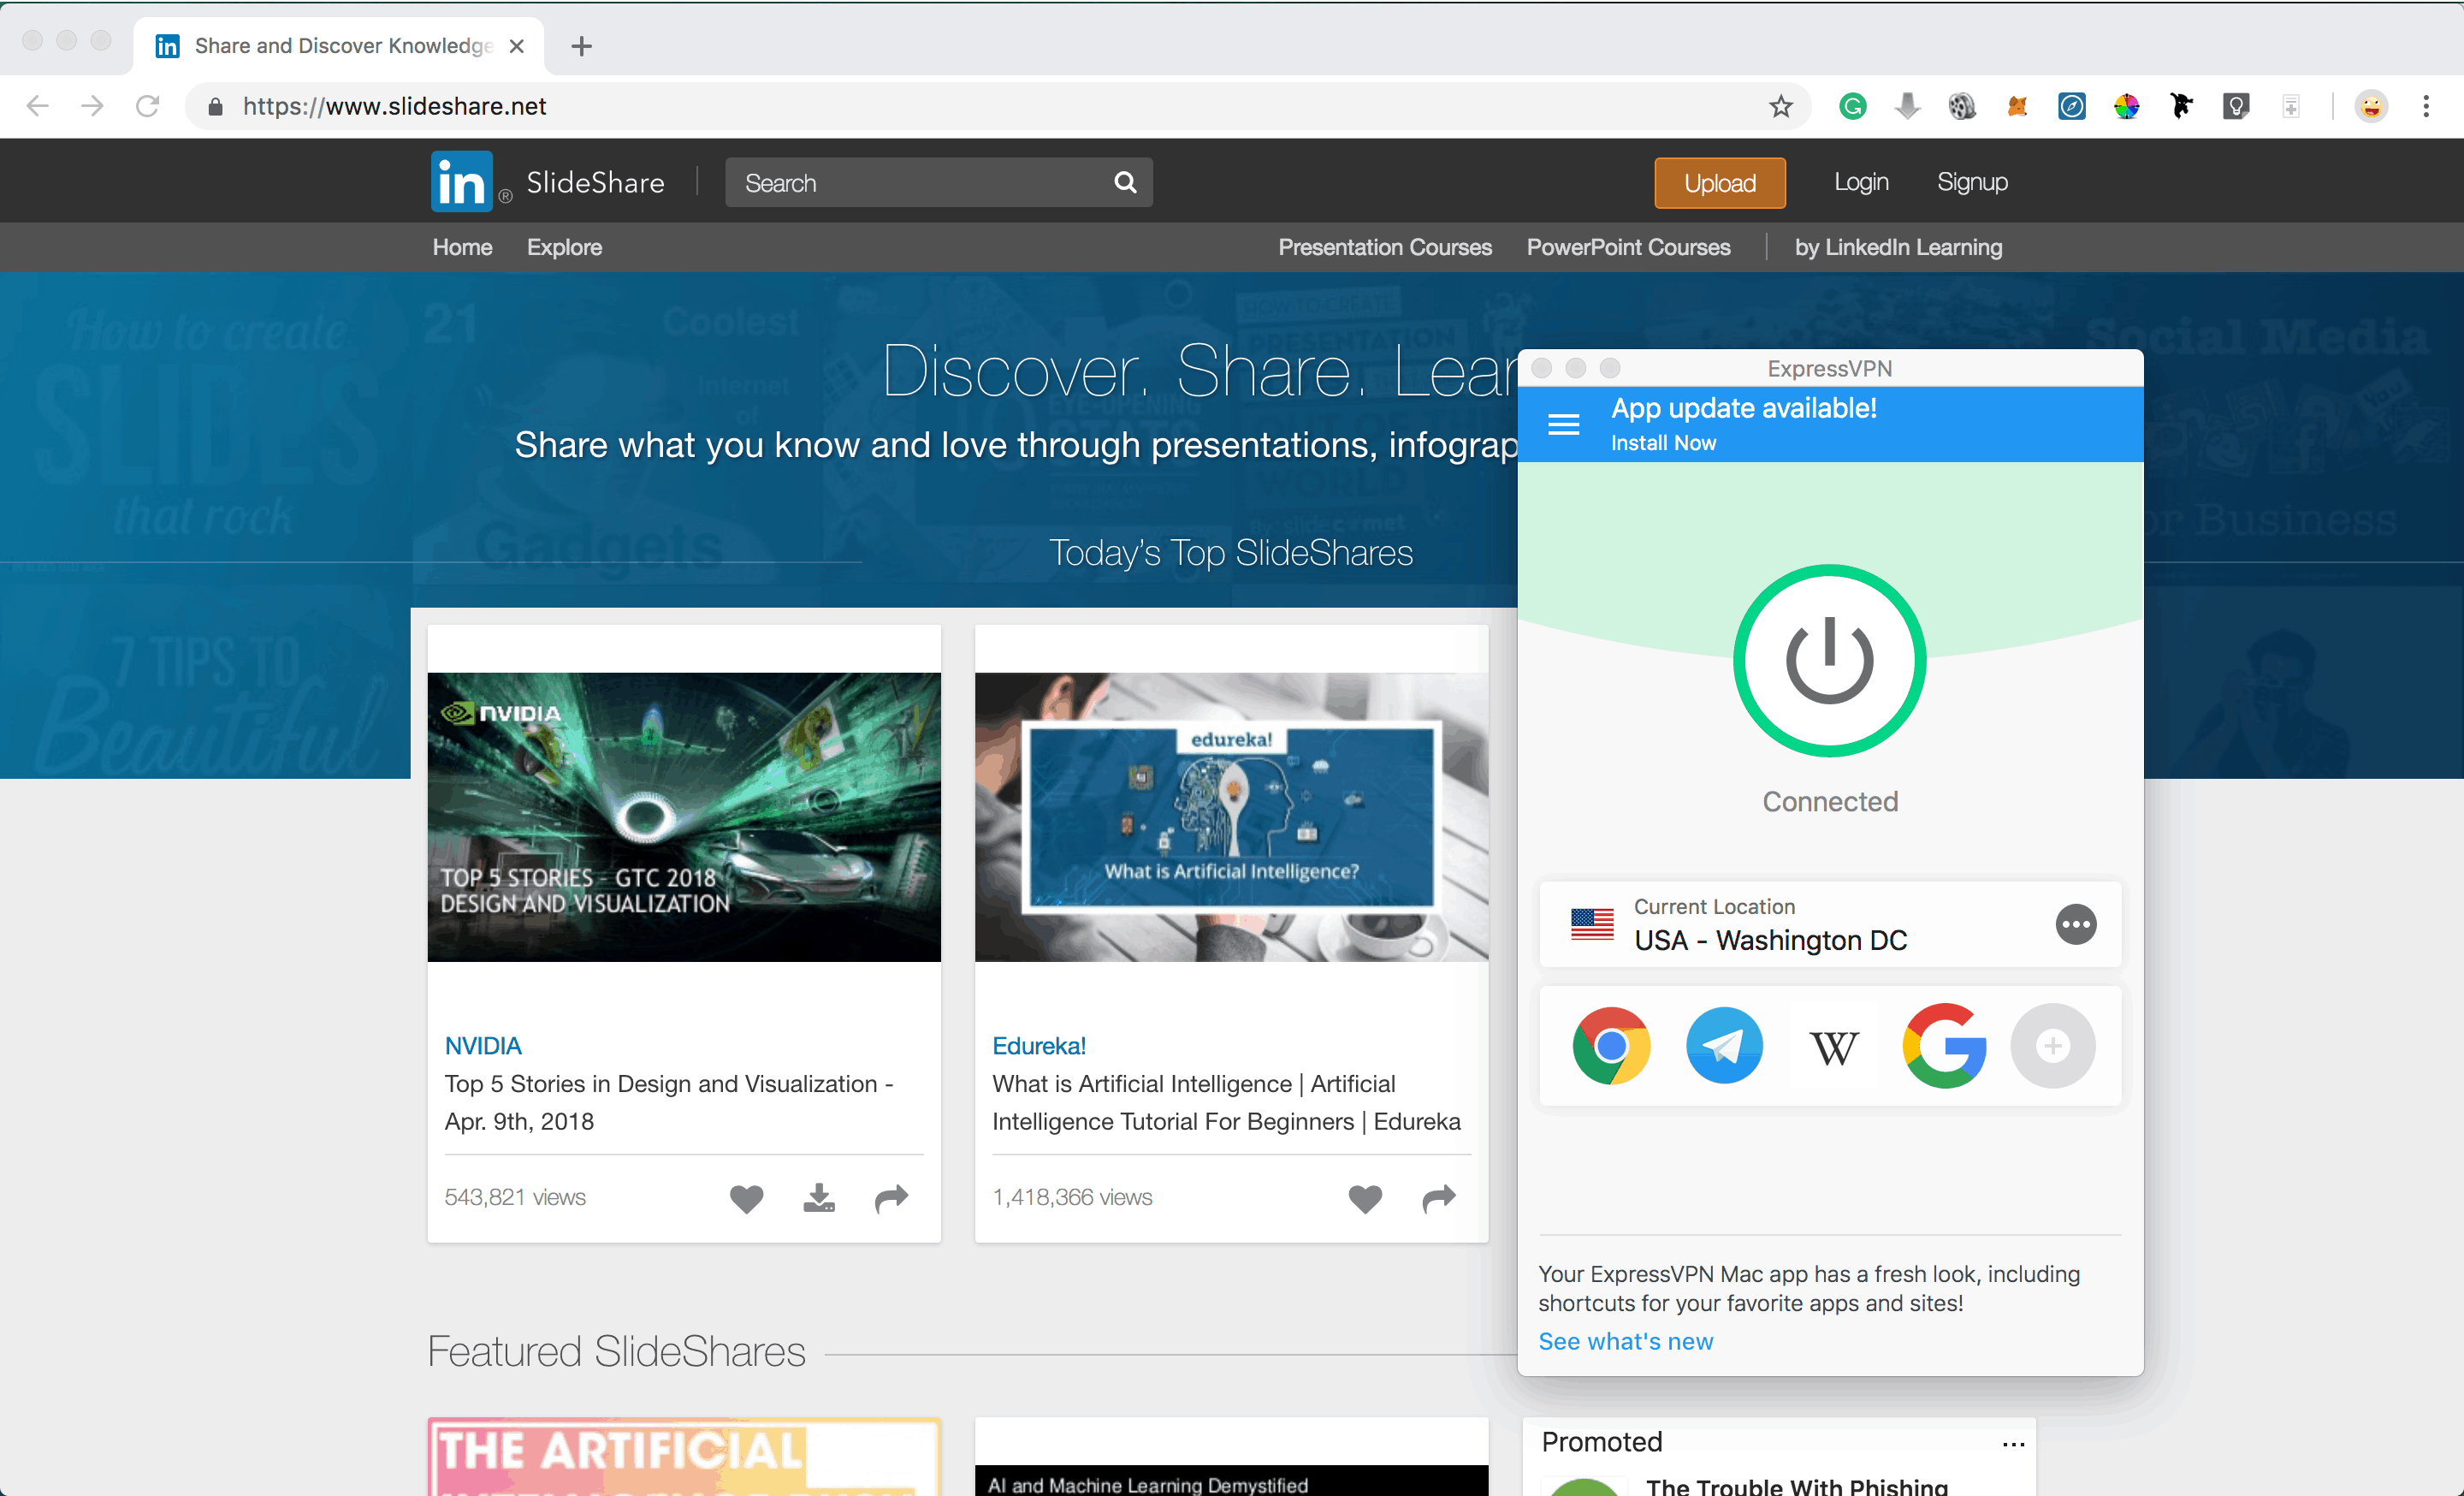Screen dimensions: 2464x1496
Task: Open Wikipedia shortcut in ExpressVPN
Action: click(x=1834, y=1047)
